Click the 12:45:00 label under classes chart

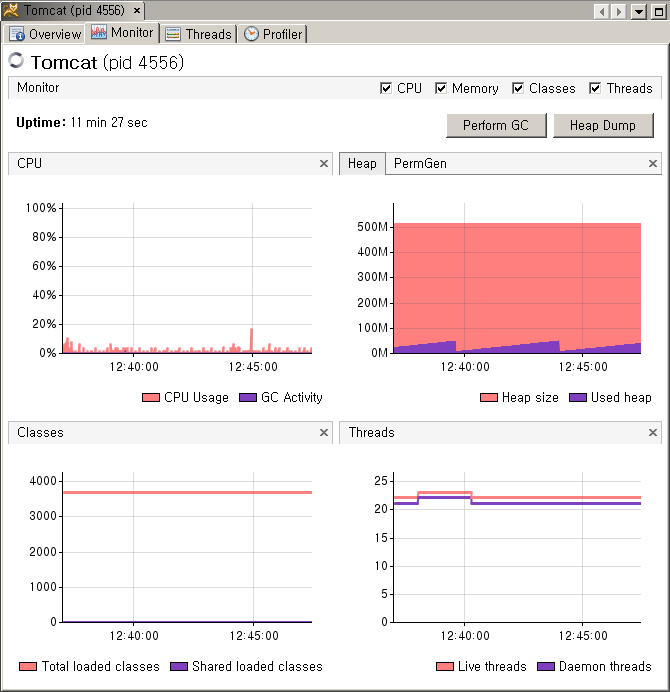(x=254, y=636)
